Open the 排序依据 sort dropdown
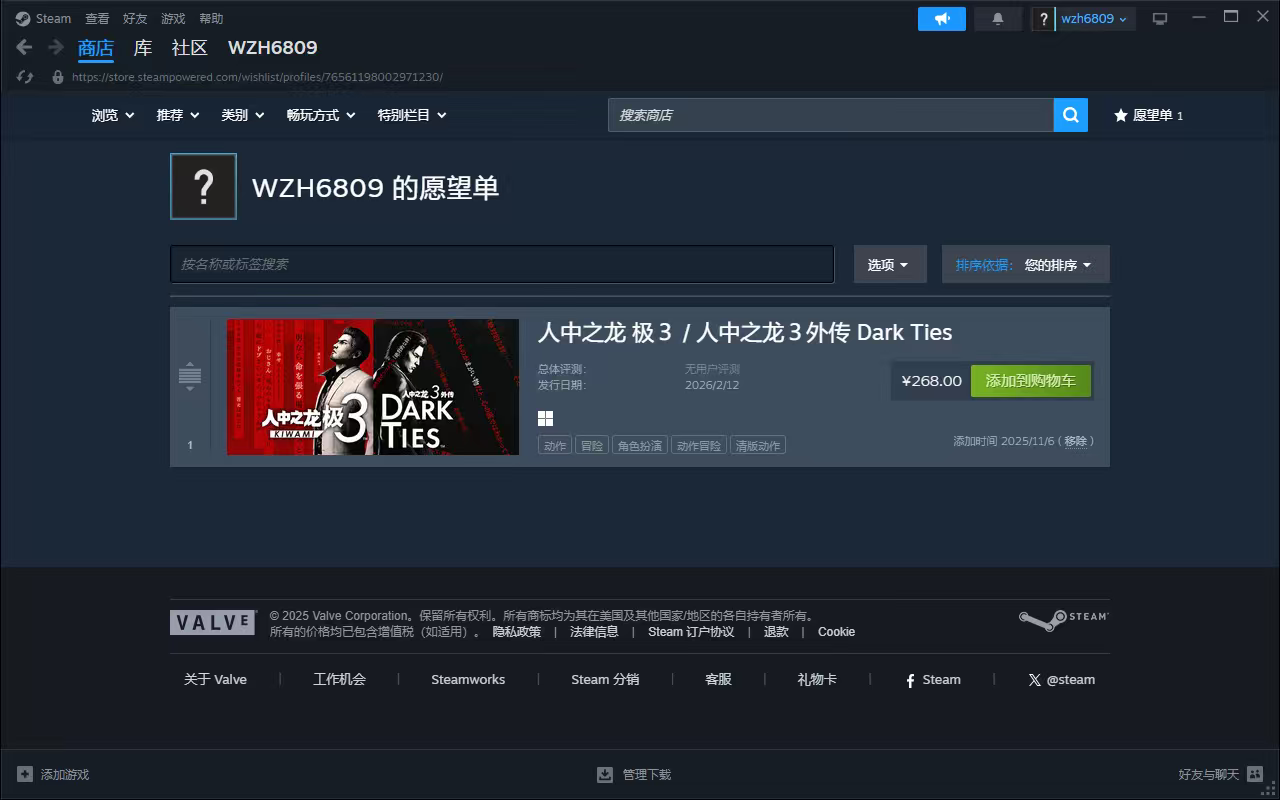This screenshot has width=1280, height=800. click(1025, 265)
